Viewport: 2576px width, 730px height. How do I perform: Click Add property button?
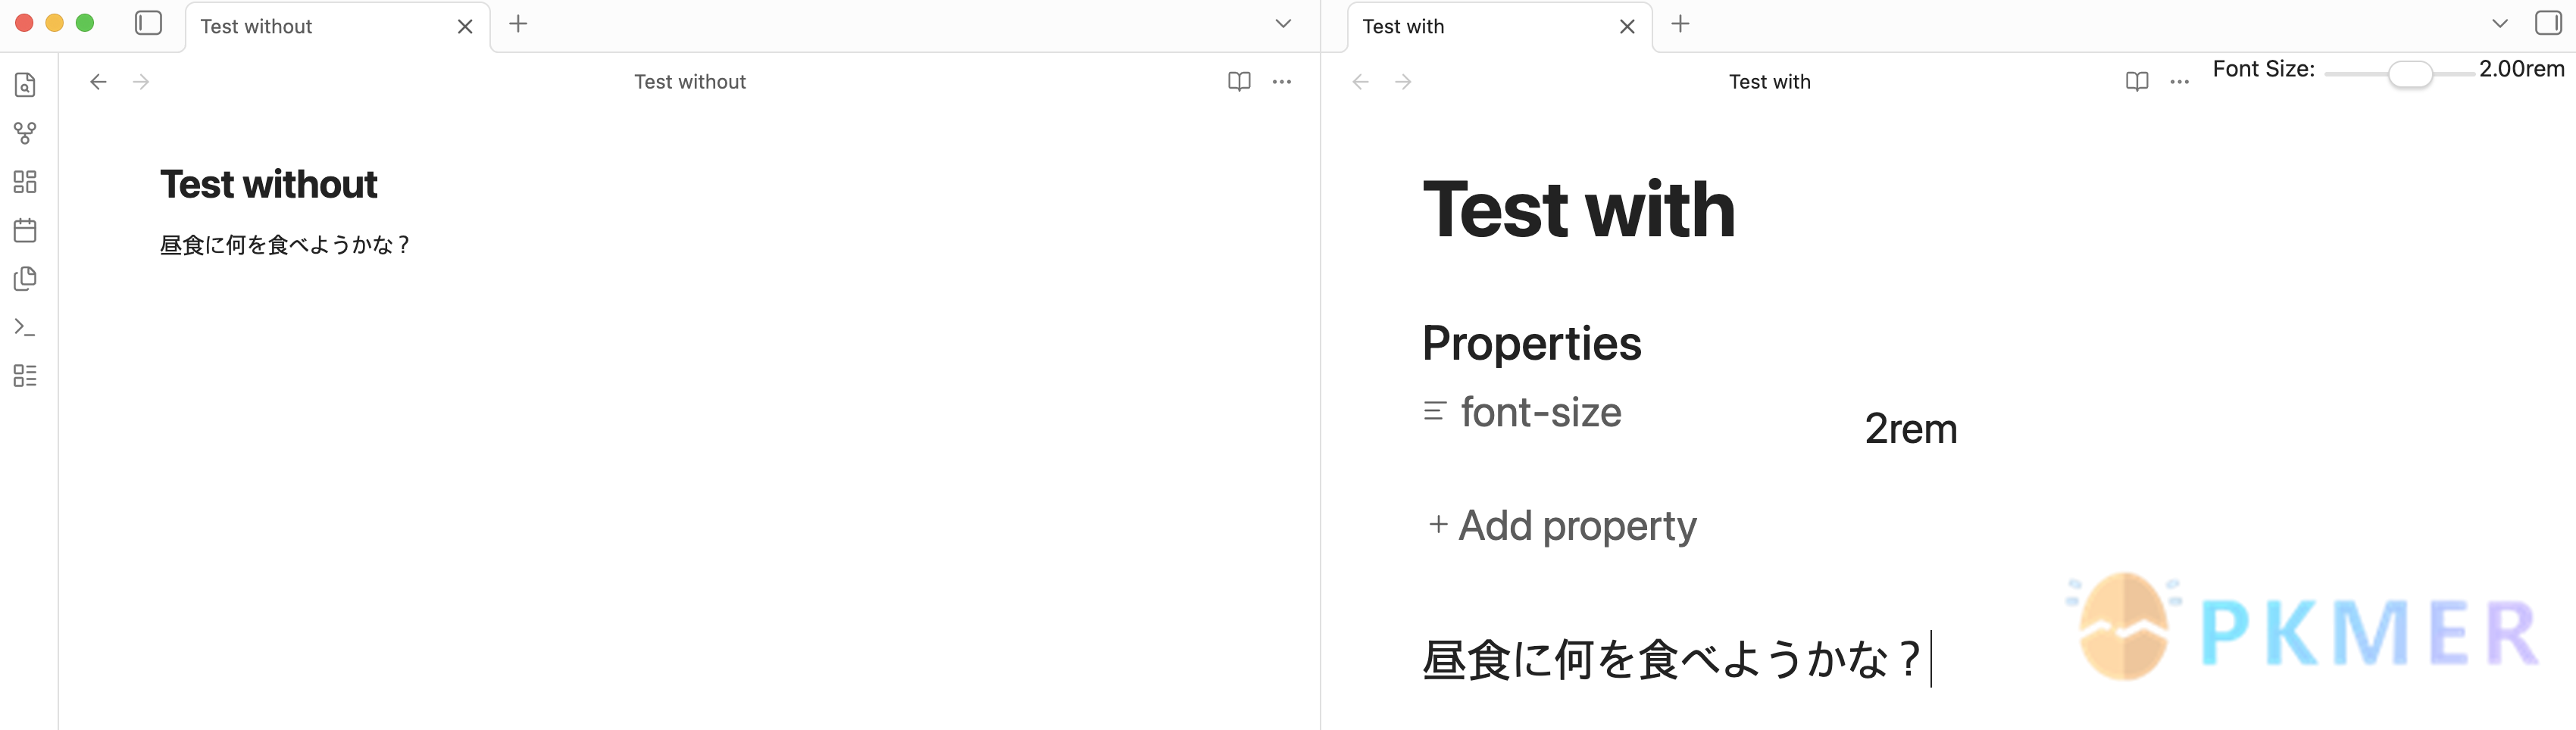tap(1563, 525)
